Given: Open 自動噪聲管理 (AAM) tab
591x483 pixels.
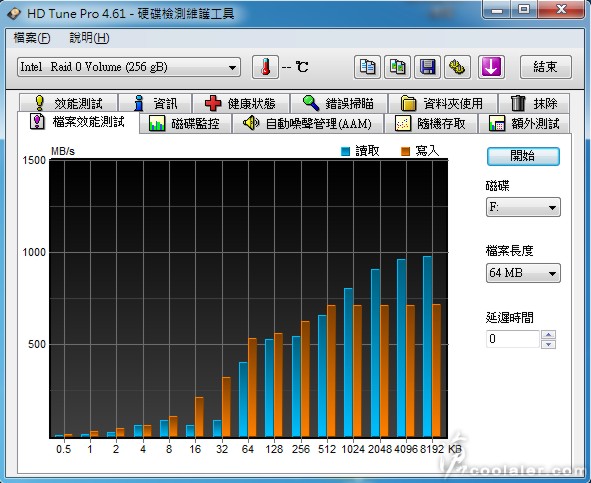Looking at the screenshot, I should pyautogui.click(x=308, y=124).
